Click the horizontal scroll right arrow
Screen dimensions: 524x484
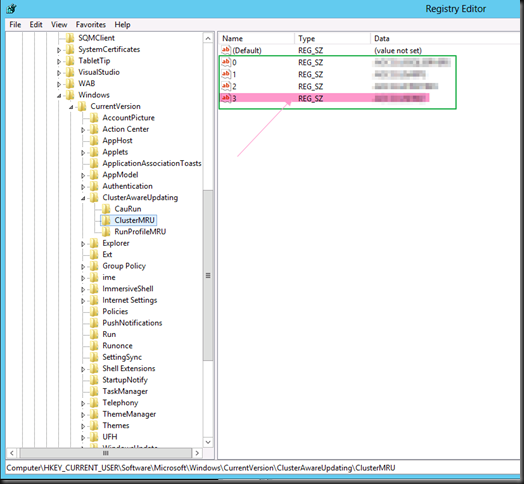point(197,453)
